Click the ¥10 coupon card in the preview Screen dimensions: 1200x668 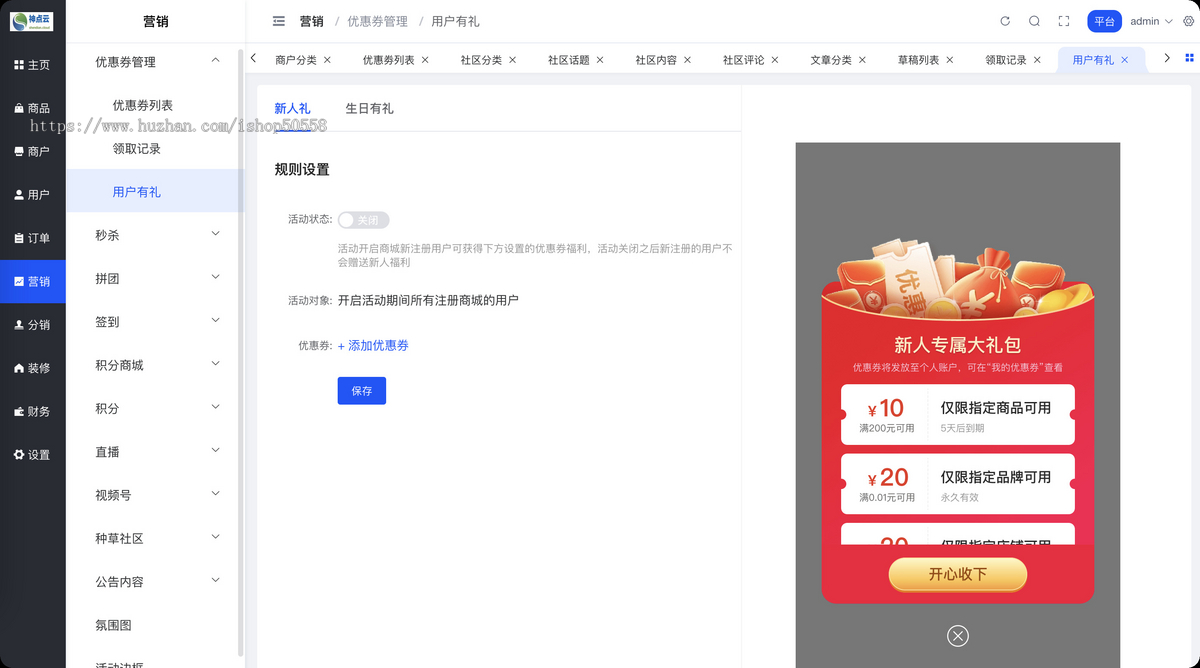point(958,415)
